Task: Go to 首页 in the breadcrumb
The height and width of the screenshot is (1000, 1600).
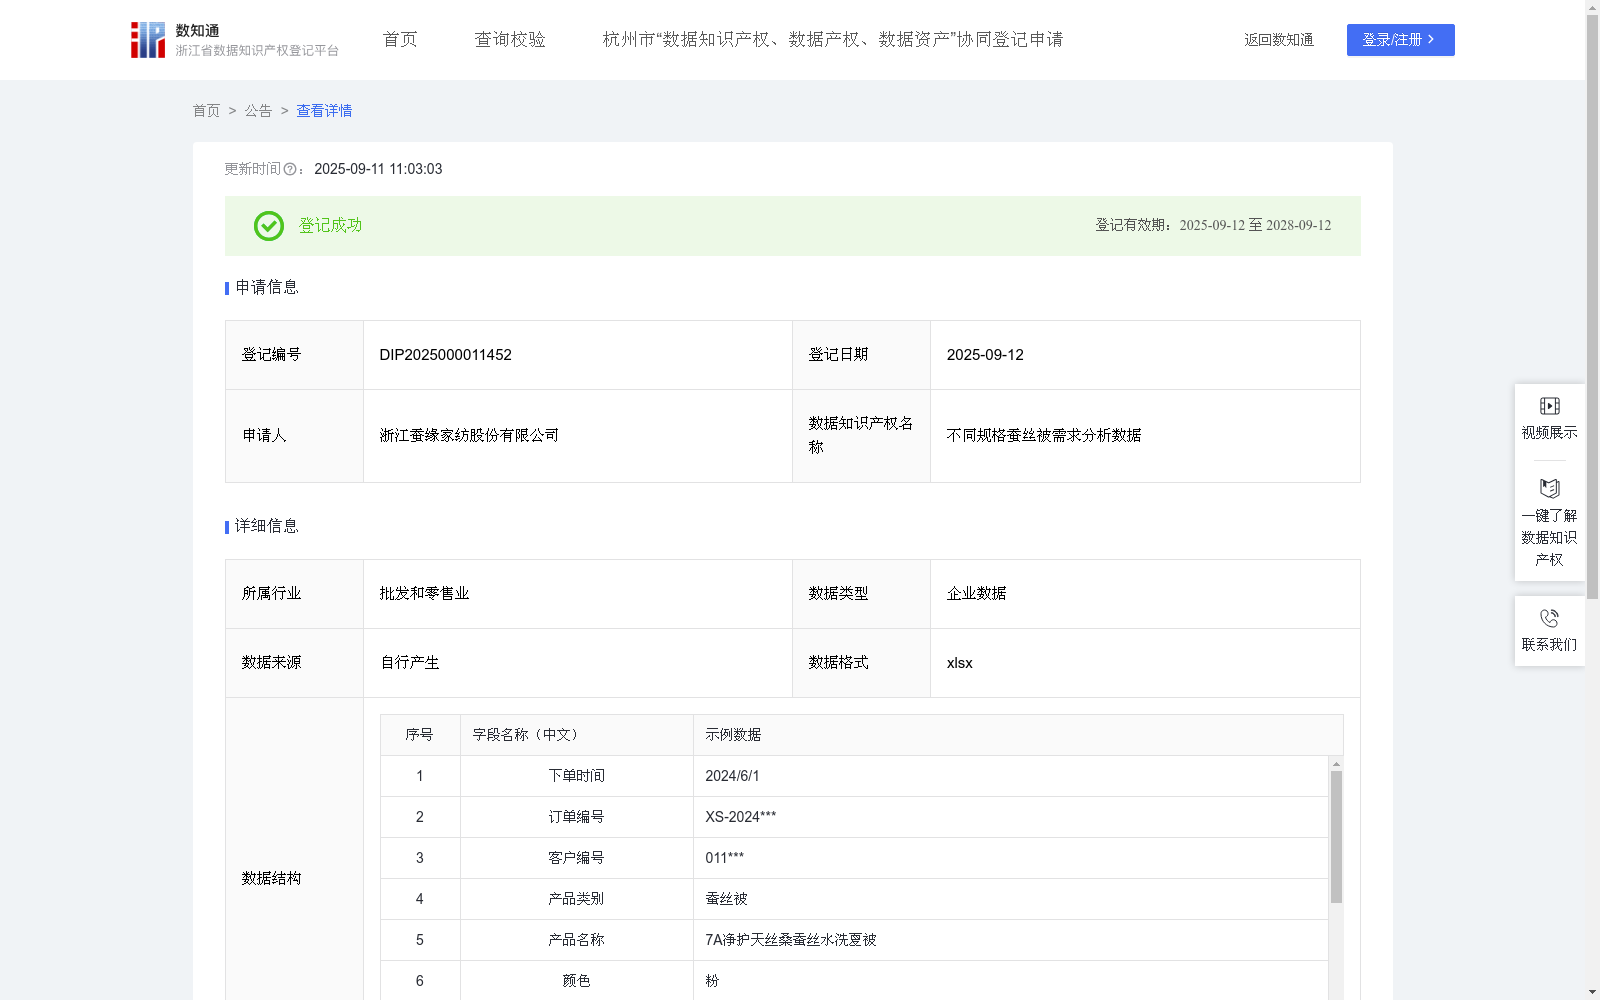Action: (x=206, y=111)
